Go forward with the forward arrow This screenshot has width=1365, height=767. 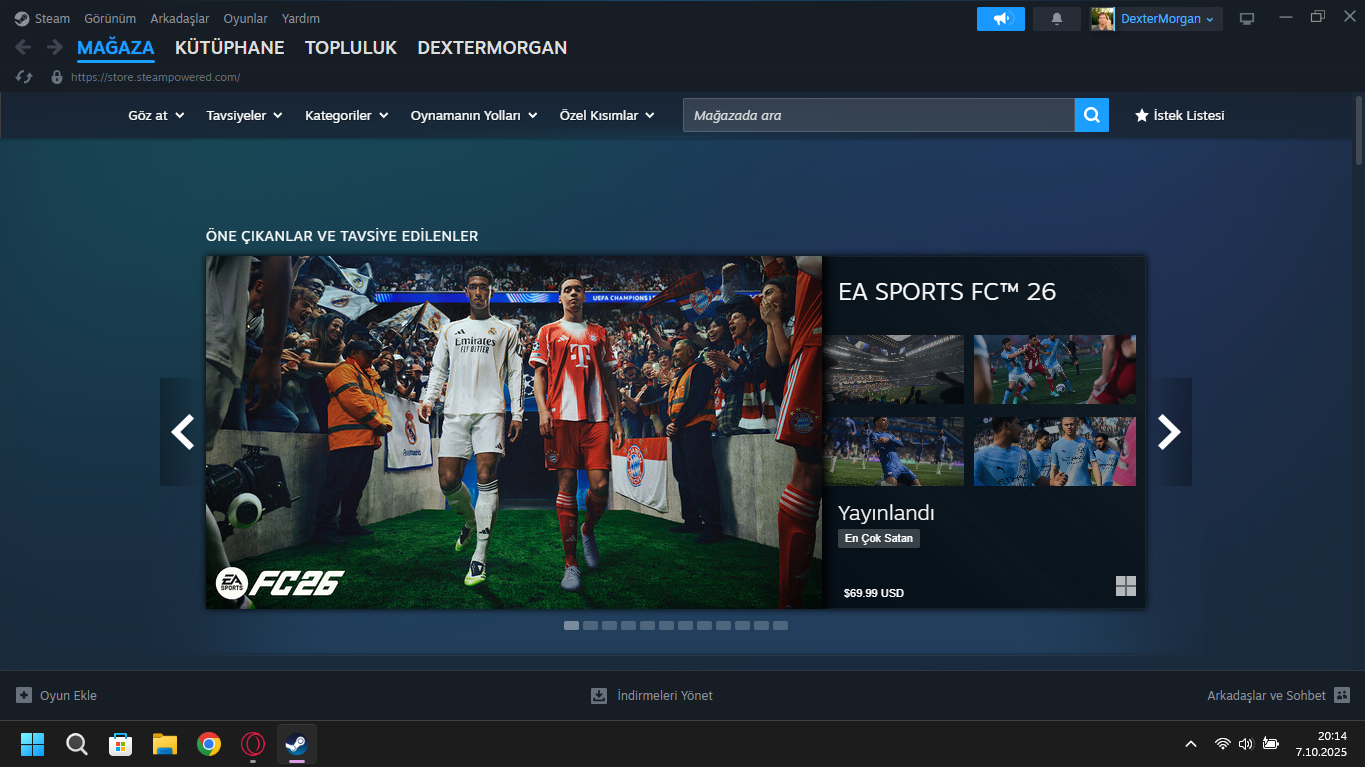point(54,47)
